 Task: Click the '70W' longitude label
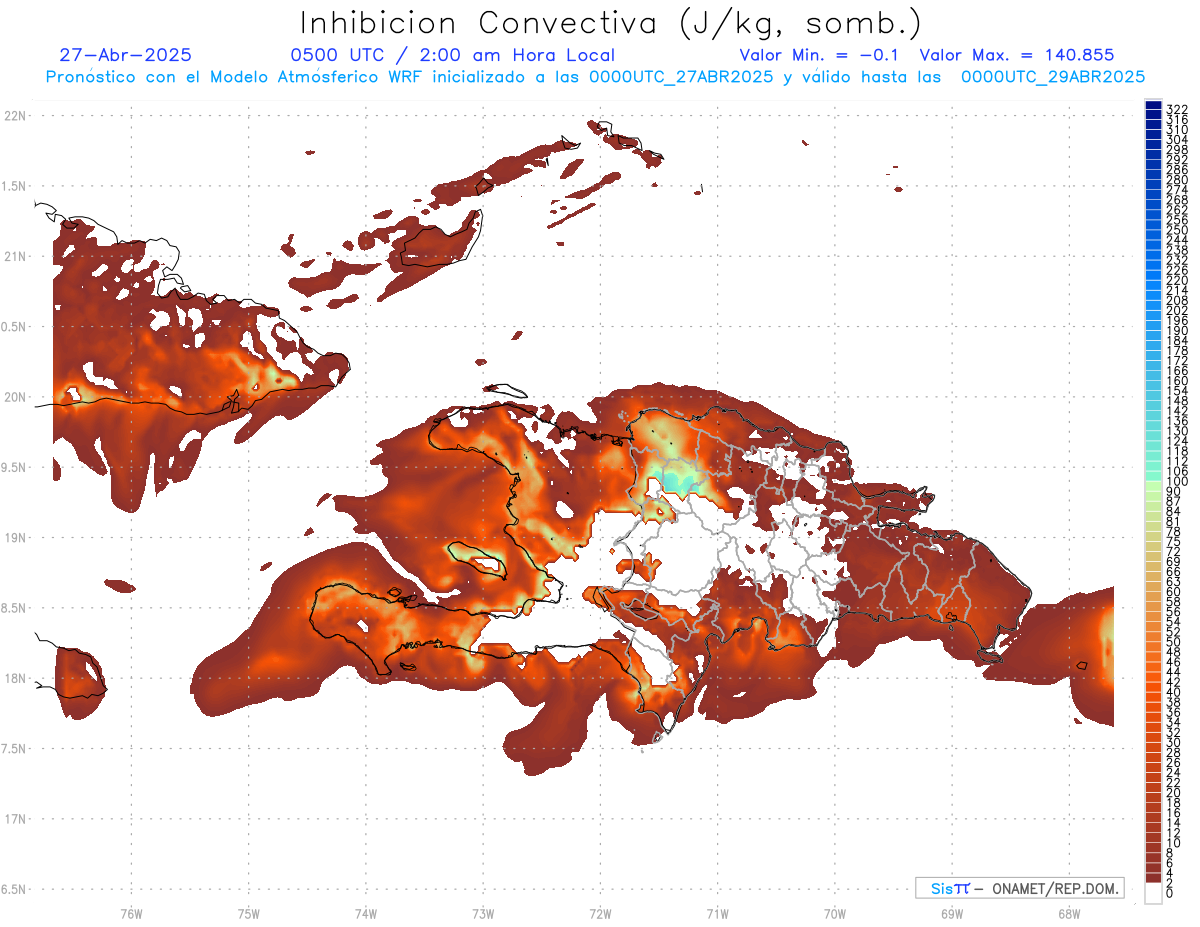click(834, 913)
